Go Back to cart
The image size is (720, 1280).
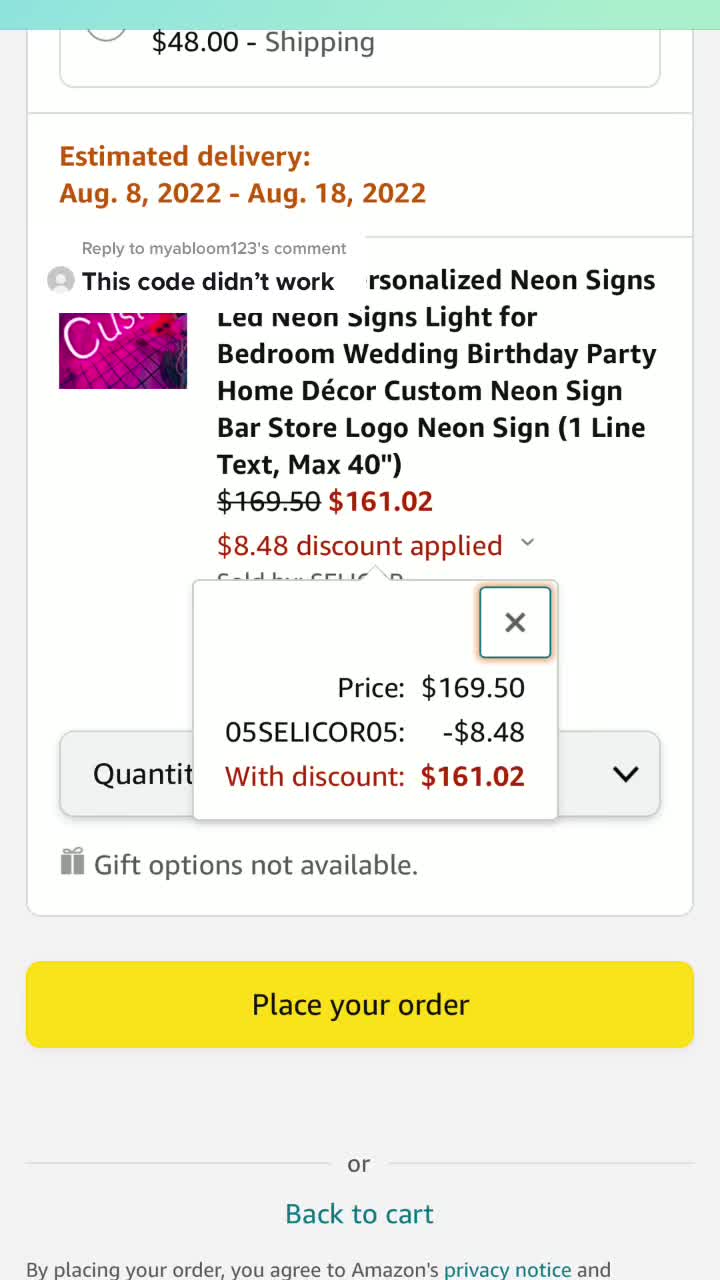pyautogui.click(x=359, y=1214)
